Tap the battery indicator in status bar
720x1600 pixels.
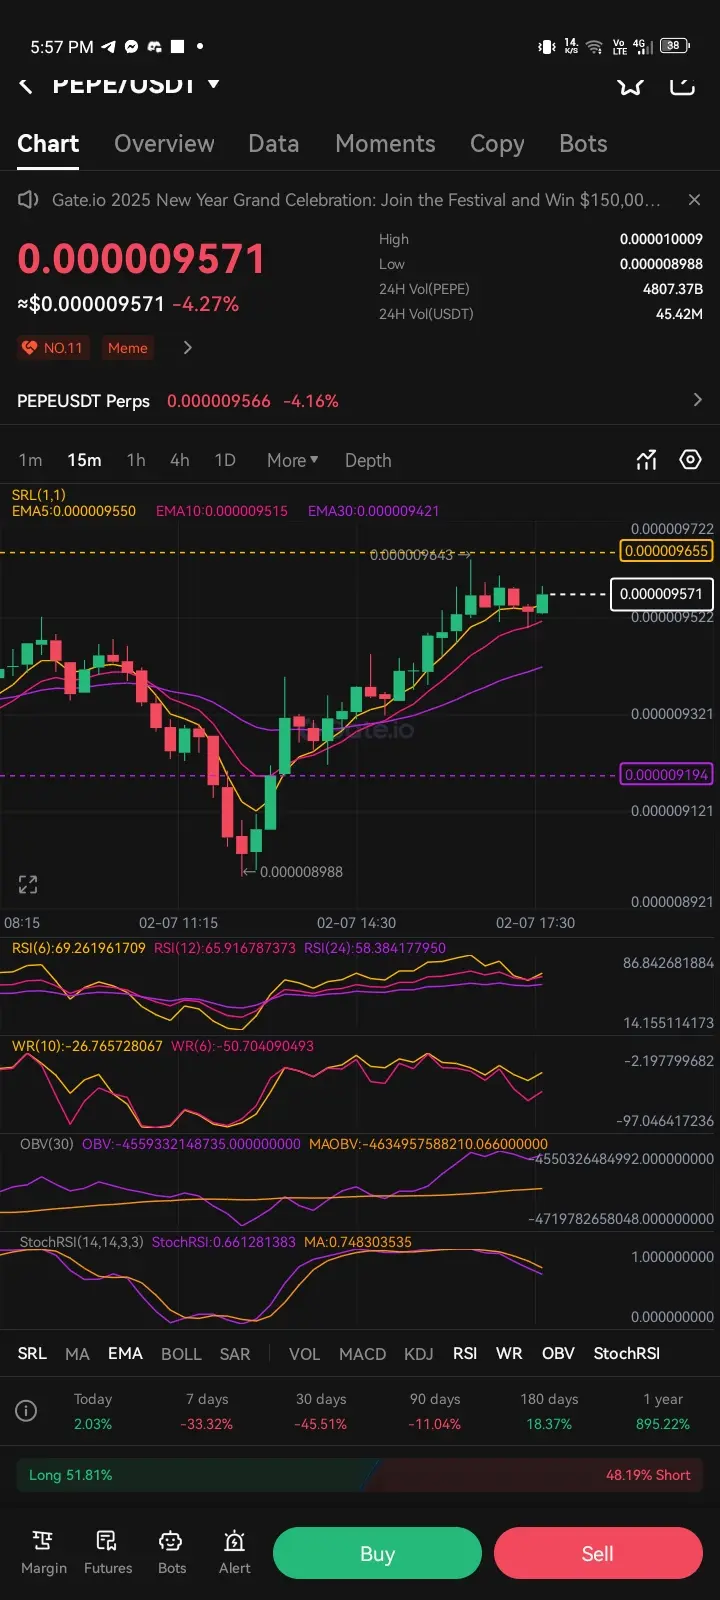[x=675, y=45]
